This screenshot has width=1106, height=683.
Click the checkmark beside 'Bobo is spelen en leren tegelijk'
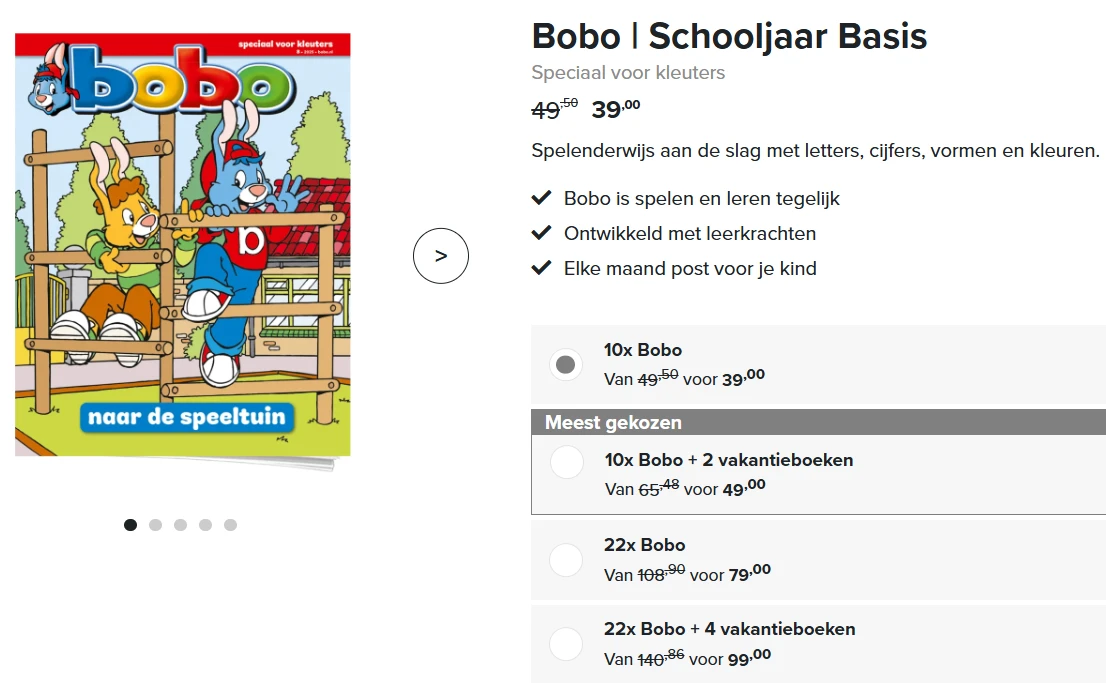(541, 198)
